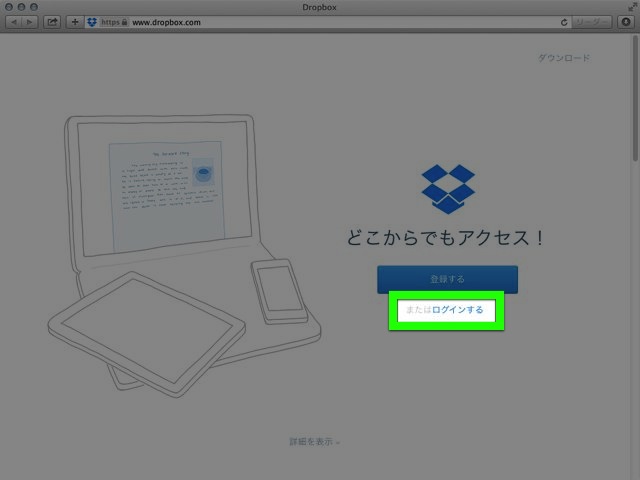Viewport: 640px width, 480px height.
Task: Click the 登録する sign-up button
Action: (447, 280)
